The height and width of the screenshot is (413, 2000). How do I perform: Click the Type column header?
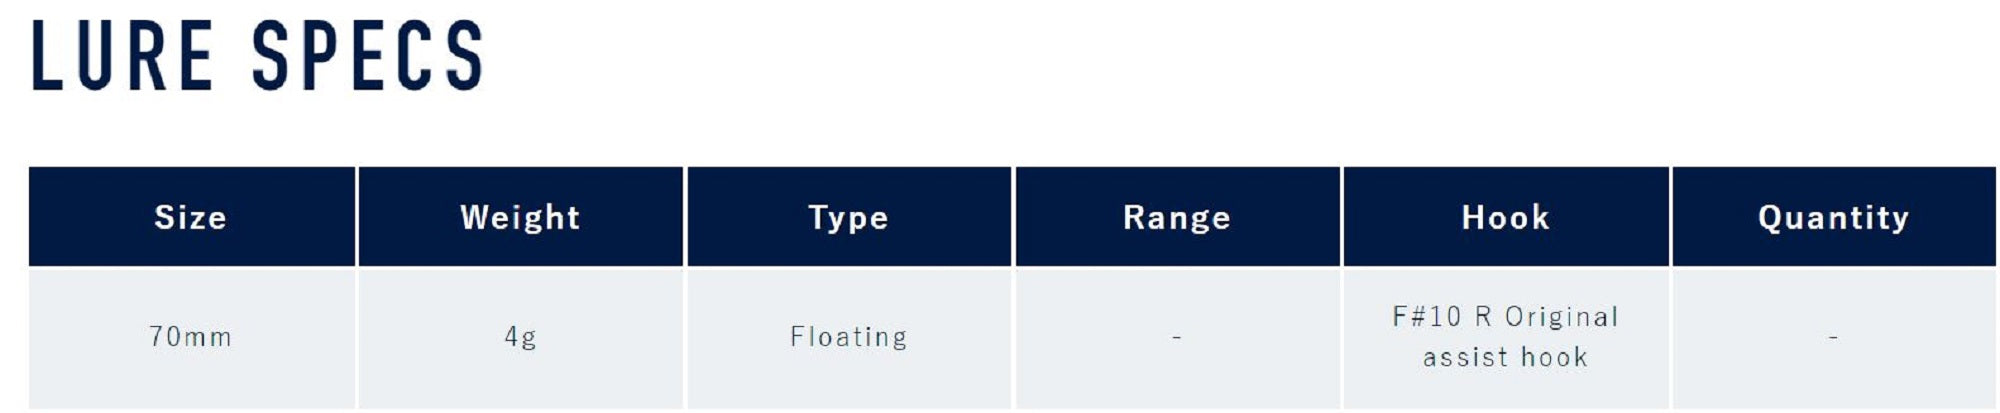click(848, 217)
